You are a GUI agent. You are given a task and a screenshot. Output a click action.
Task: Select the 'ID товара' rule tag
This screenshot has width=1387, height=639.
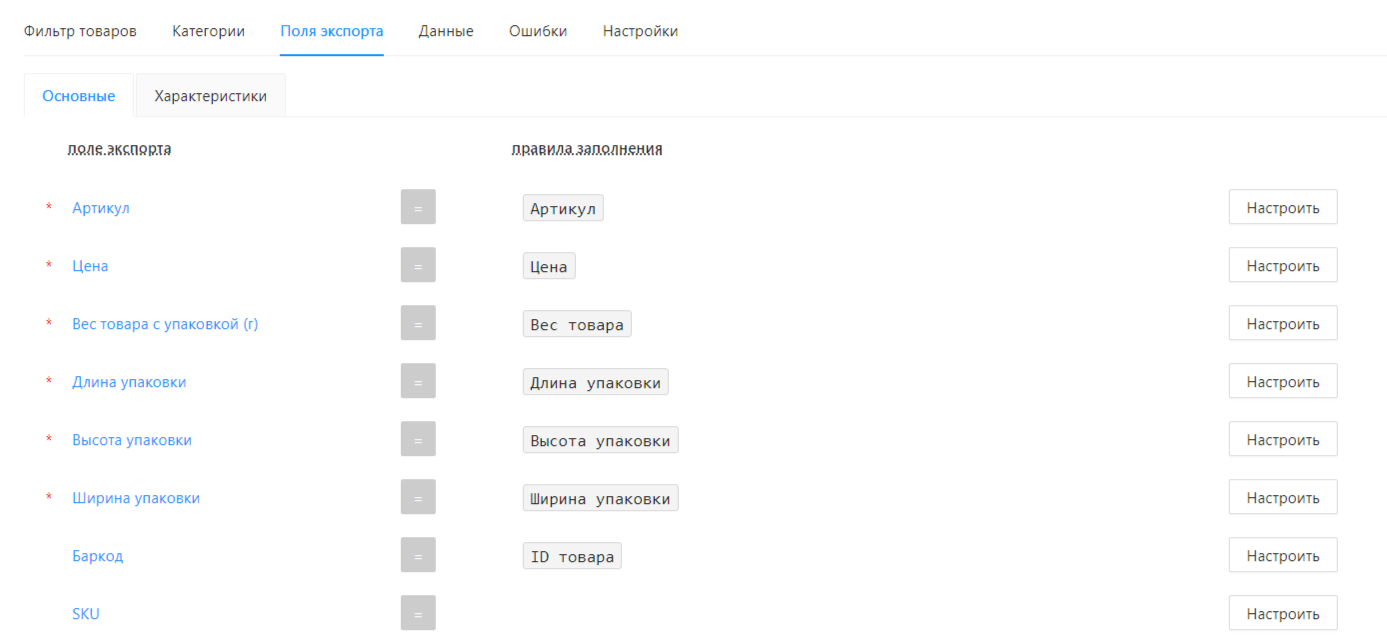click(572, 556)
